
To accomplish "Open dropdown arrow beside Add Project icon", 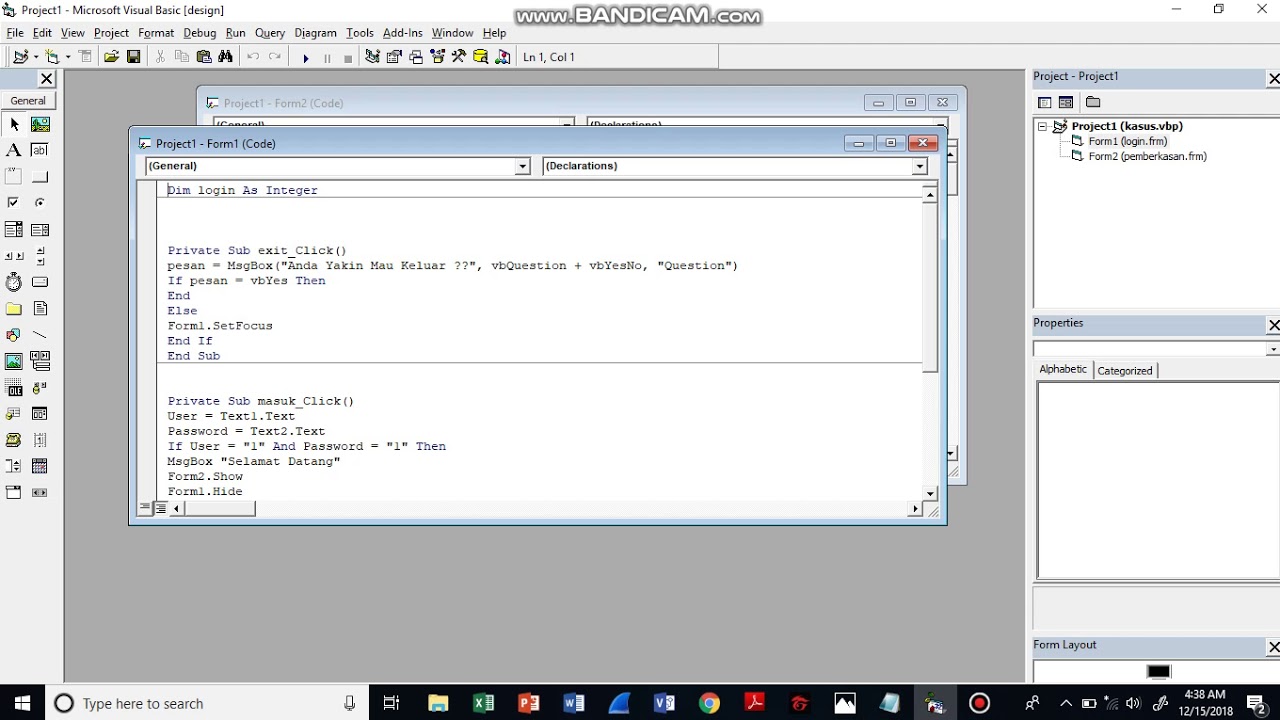I will pyautogui.click(x=36, y=57).
